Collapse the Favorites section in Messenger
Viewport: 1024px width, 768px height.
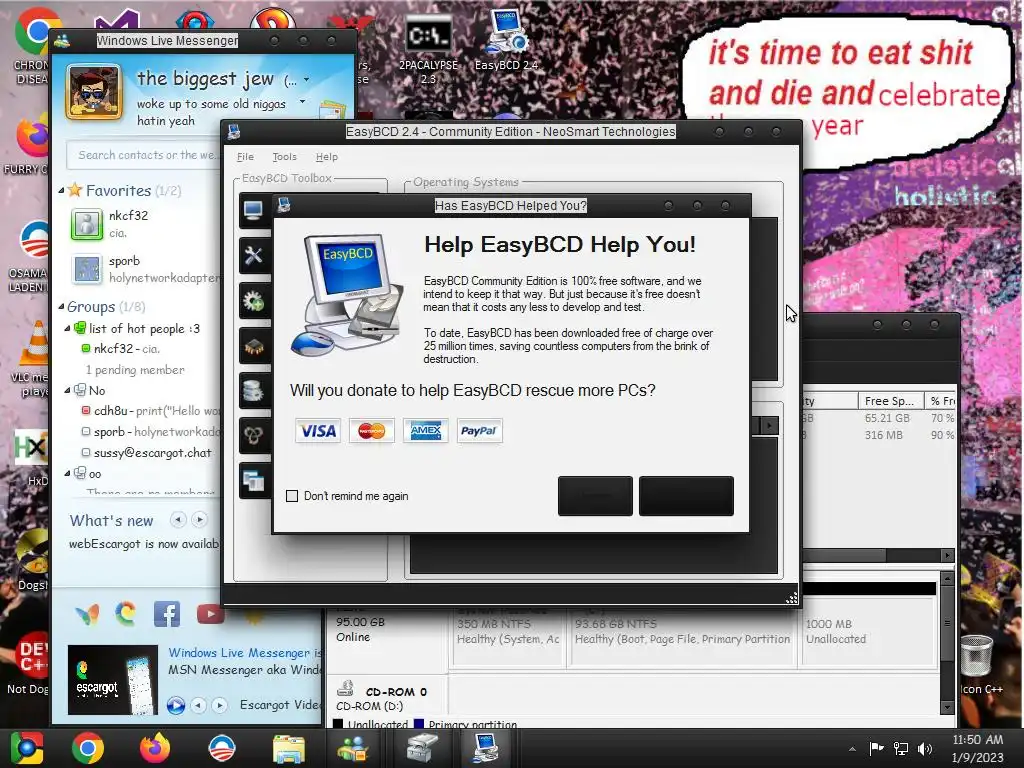61,191
